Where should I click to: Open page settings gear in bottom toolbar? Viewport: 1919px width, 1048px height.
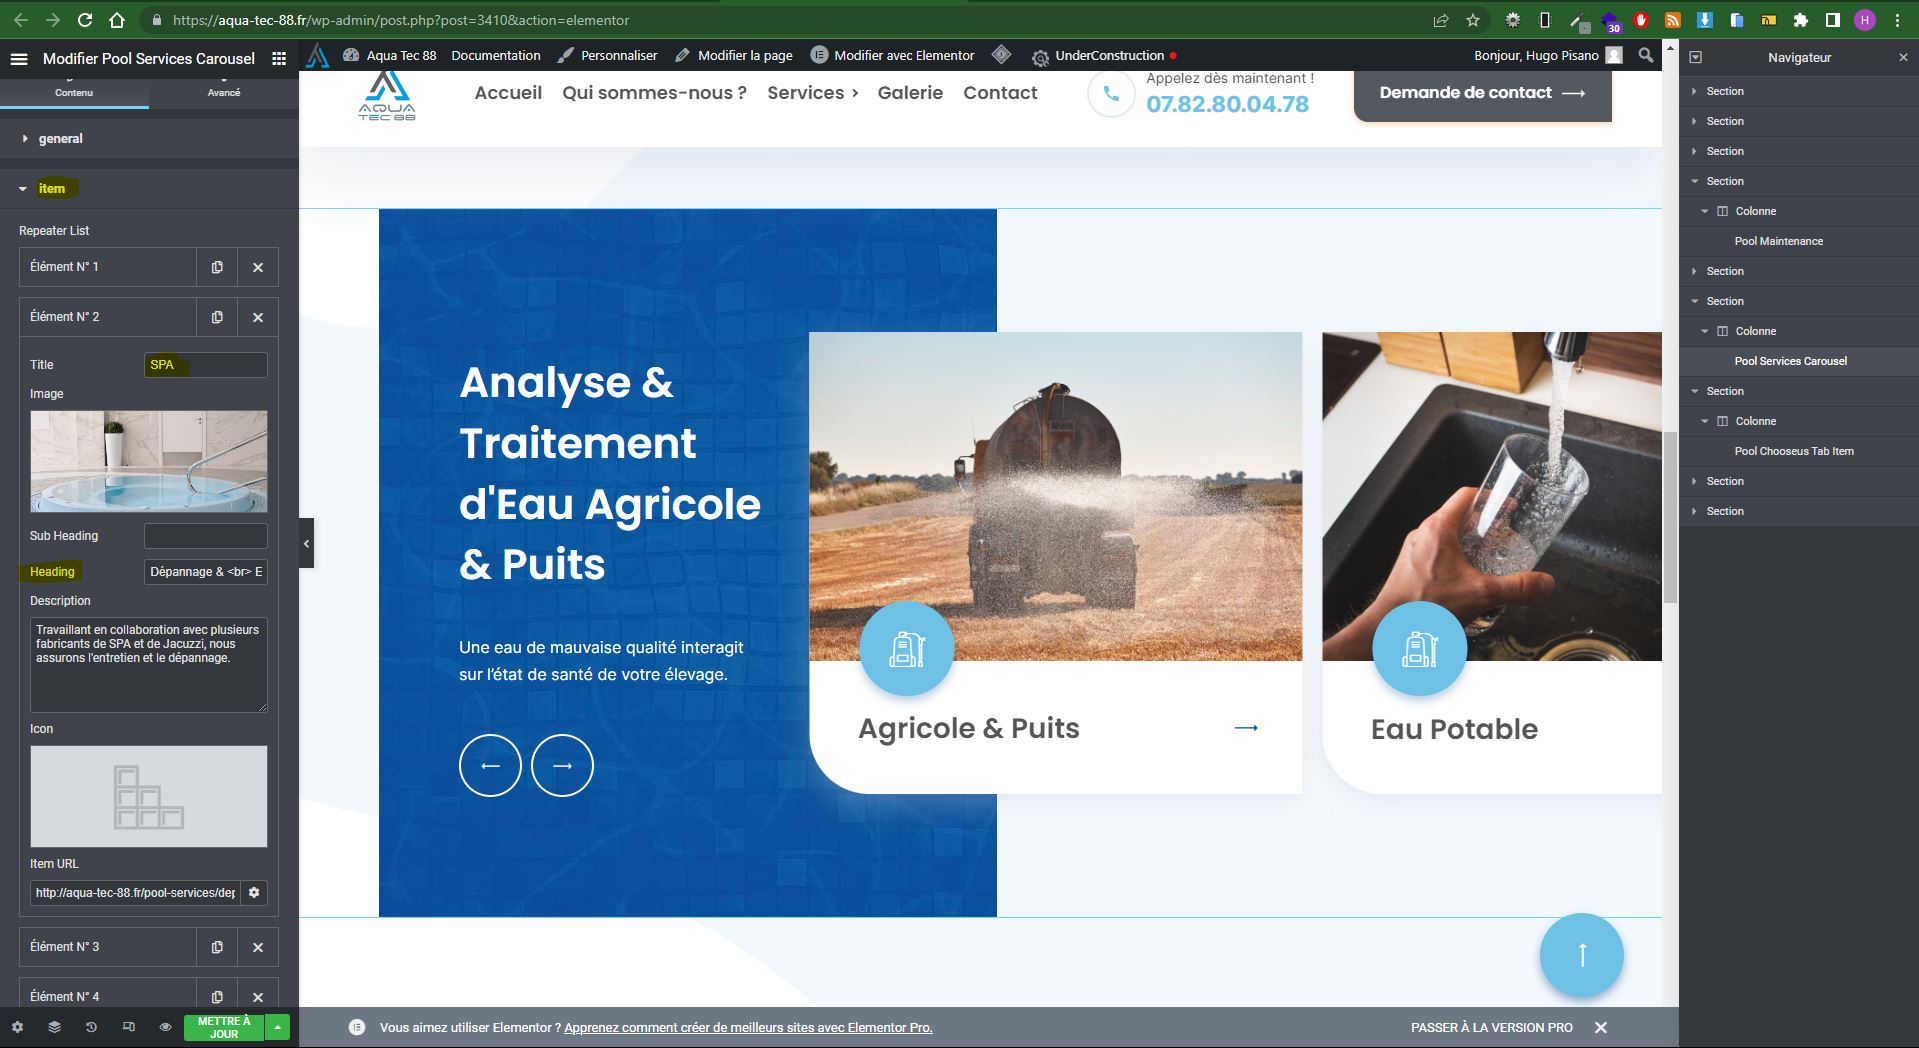(x=17, y=1027)
